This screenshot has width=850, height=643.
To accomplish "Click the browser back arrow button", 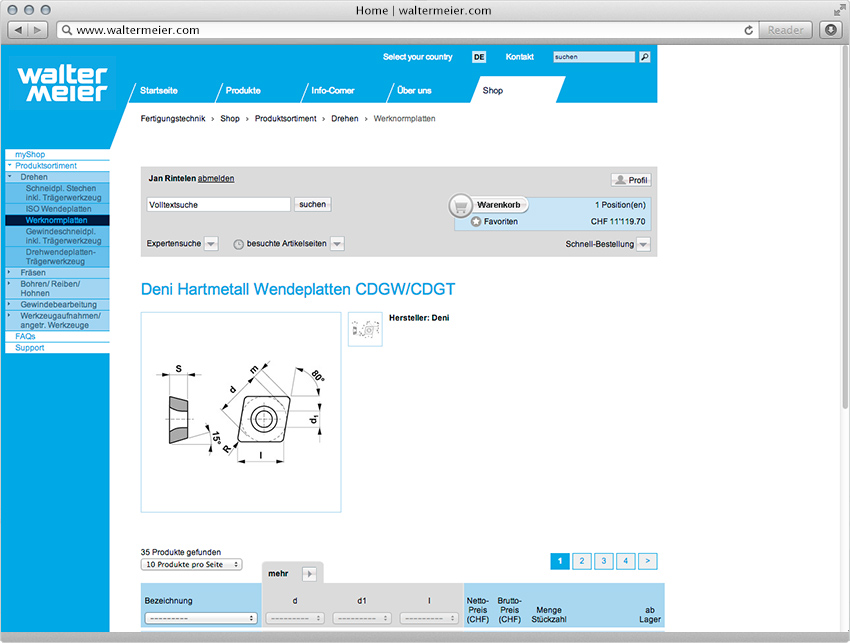I will click(x=18, y=30).
